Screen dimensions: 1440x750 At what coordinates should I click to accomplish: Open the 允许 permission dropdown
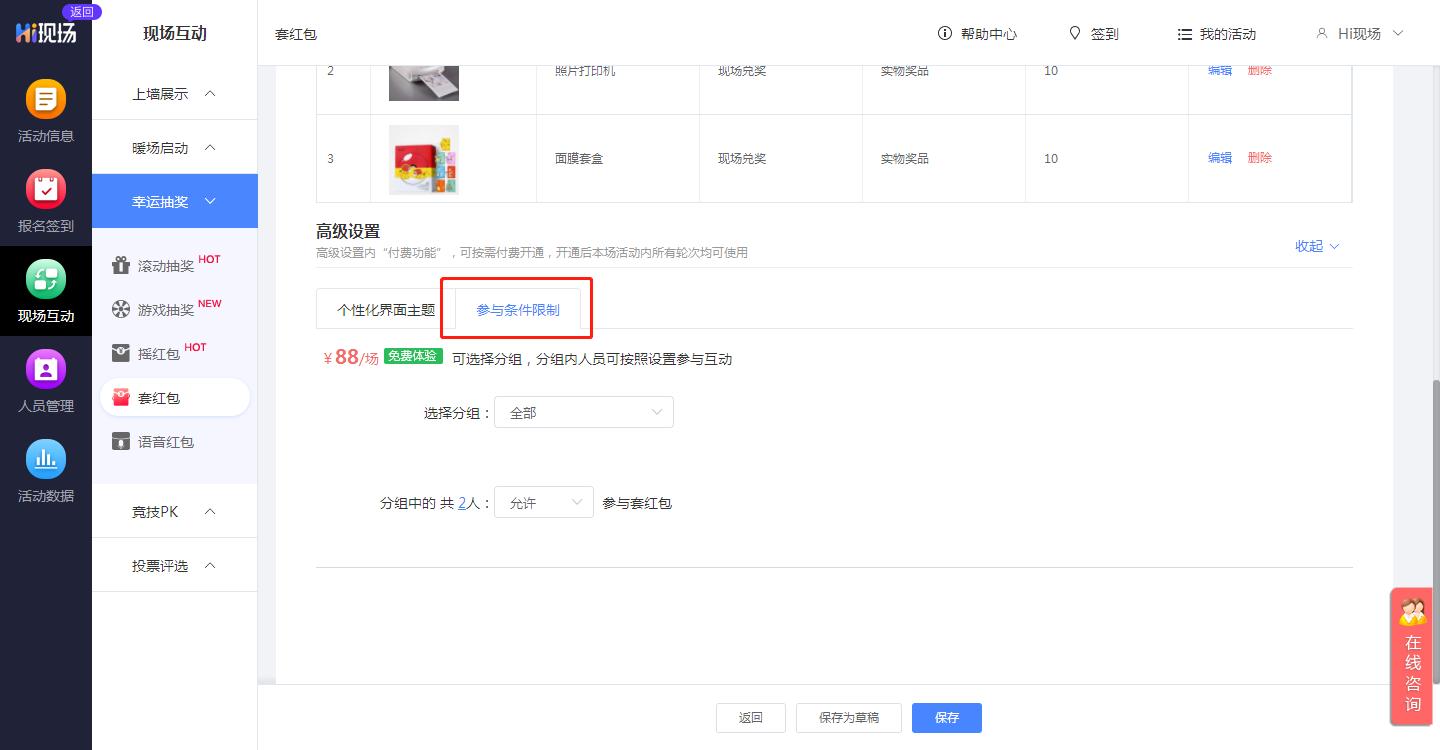[x=543, y=502]
